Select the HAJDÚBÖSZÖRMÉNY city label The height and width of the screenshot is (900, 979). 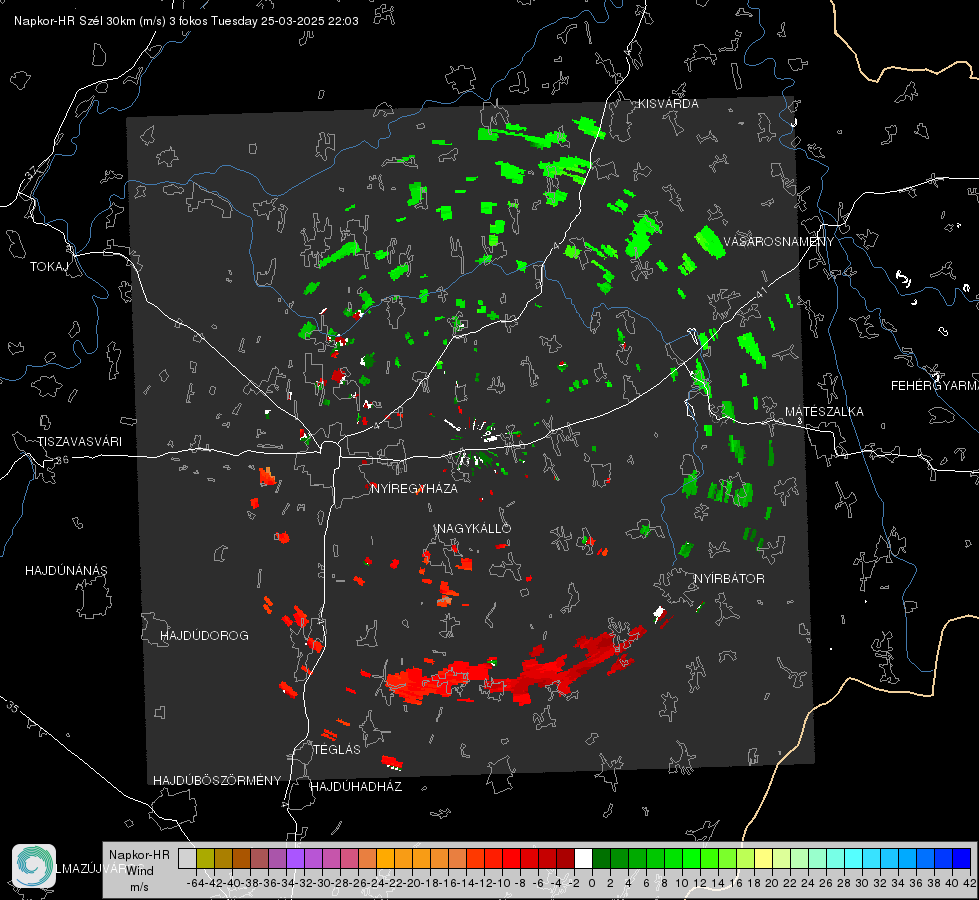(x=217, y=781)
